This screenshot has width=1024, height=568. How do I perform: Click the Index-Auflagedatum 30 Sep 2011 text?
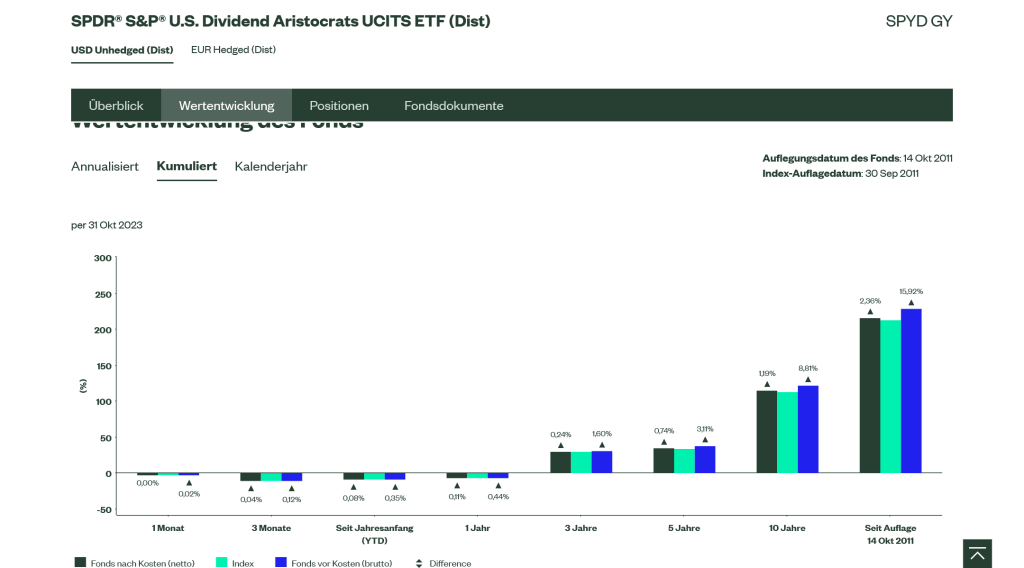(x=840, y=174)
